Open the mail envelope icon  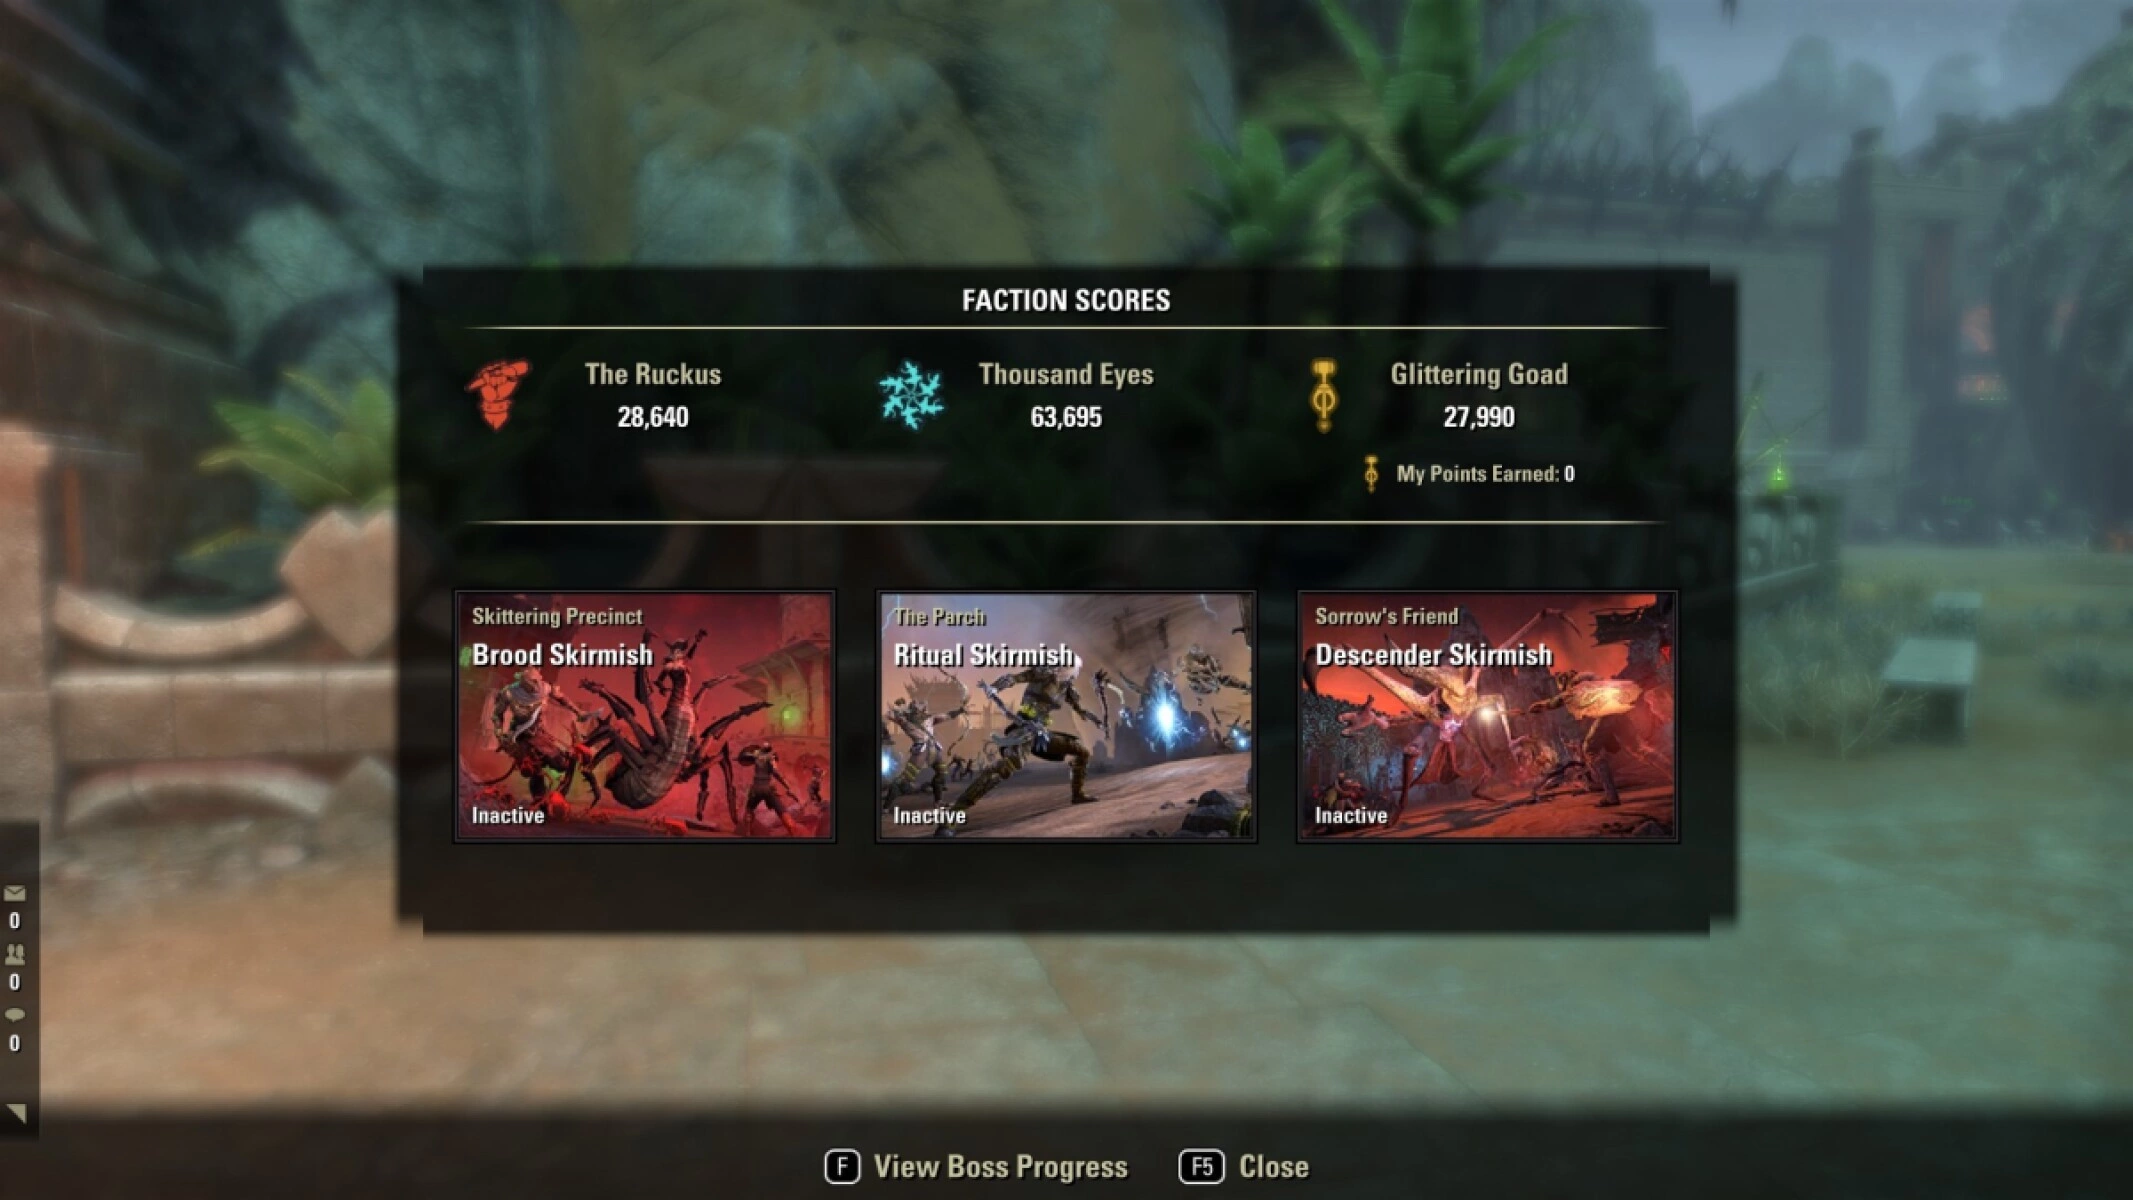15,893
